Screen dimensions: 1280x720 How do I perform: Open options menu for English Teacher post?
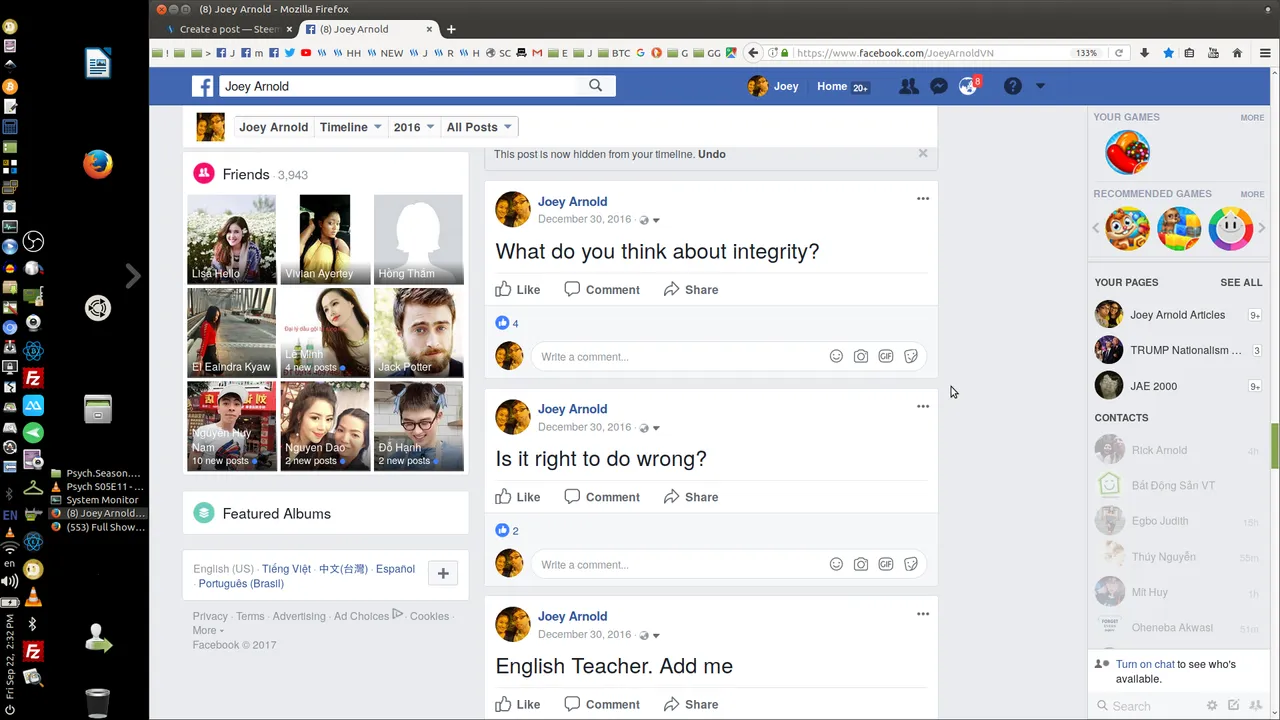pos(923,614)
